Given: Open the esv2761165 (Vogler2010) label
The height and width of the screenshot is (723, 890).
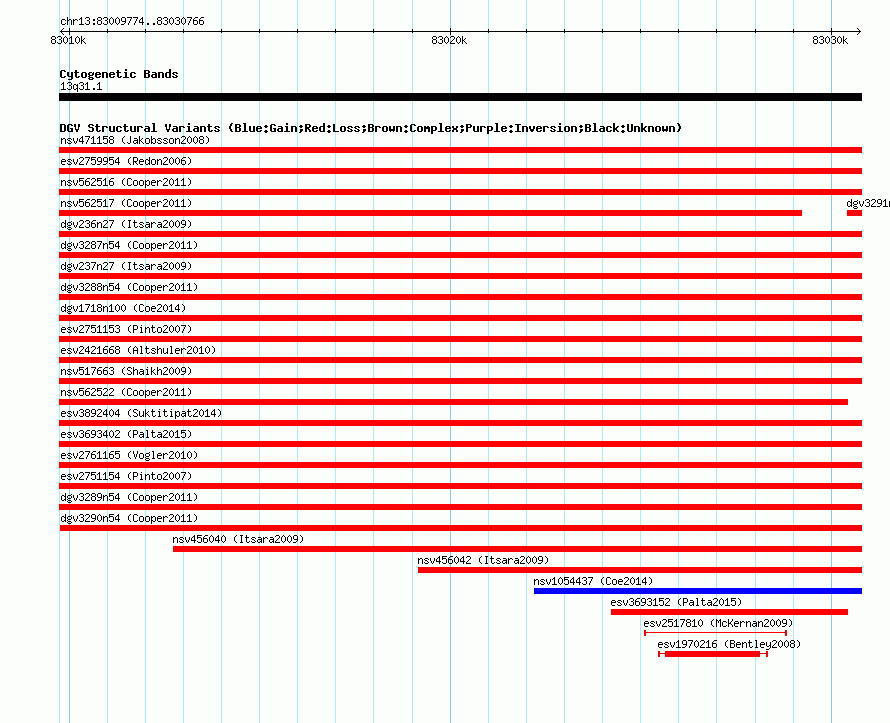Looking at the screenshot, I should coord(129,455).
